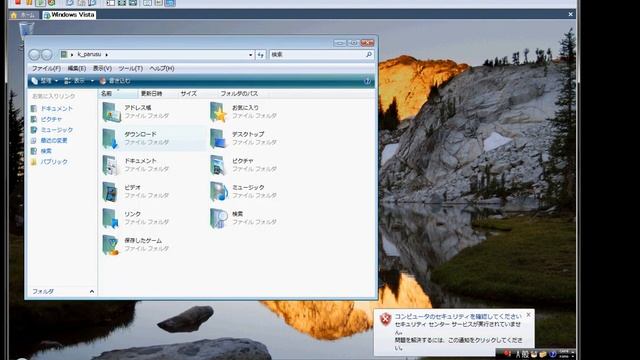Viewport: 640px width, 360px height.
Task: Select the ピクチャ folder icon in file list
Action: [x=219, y=165]
